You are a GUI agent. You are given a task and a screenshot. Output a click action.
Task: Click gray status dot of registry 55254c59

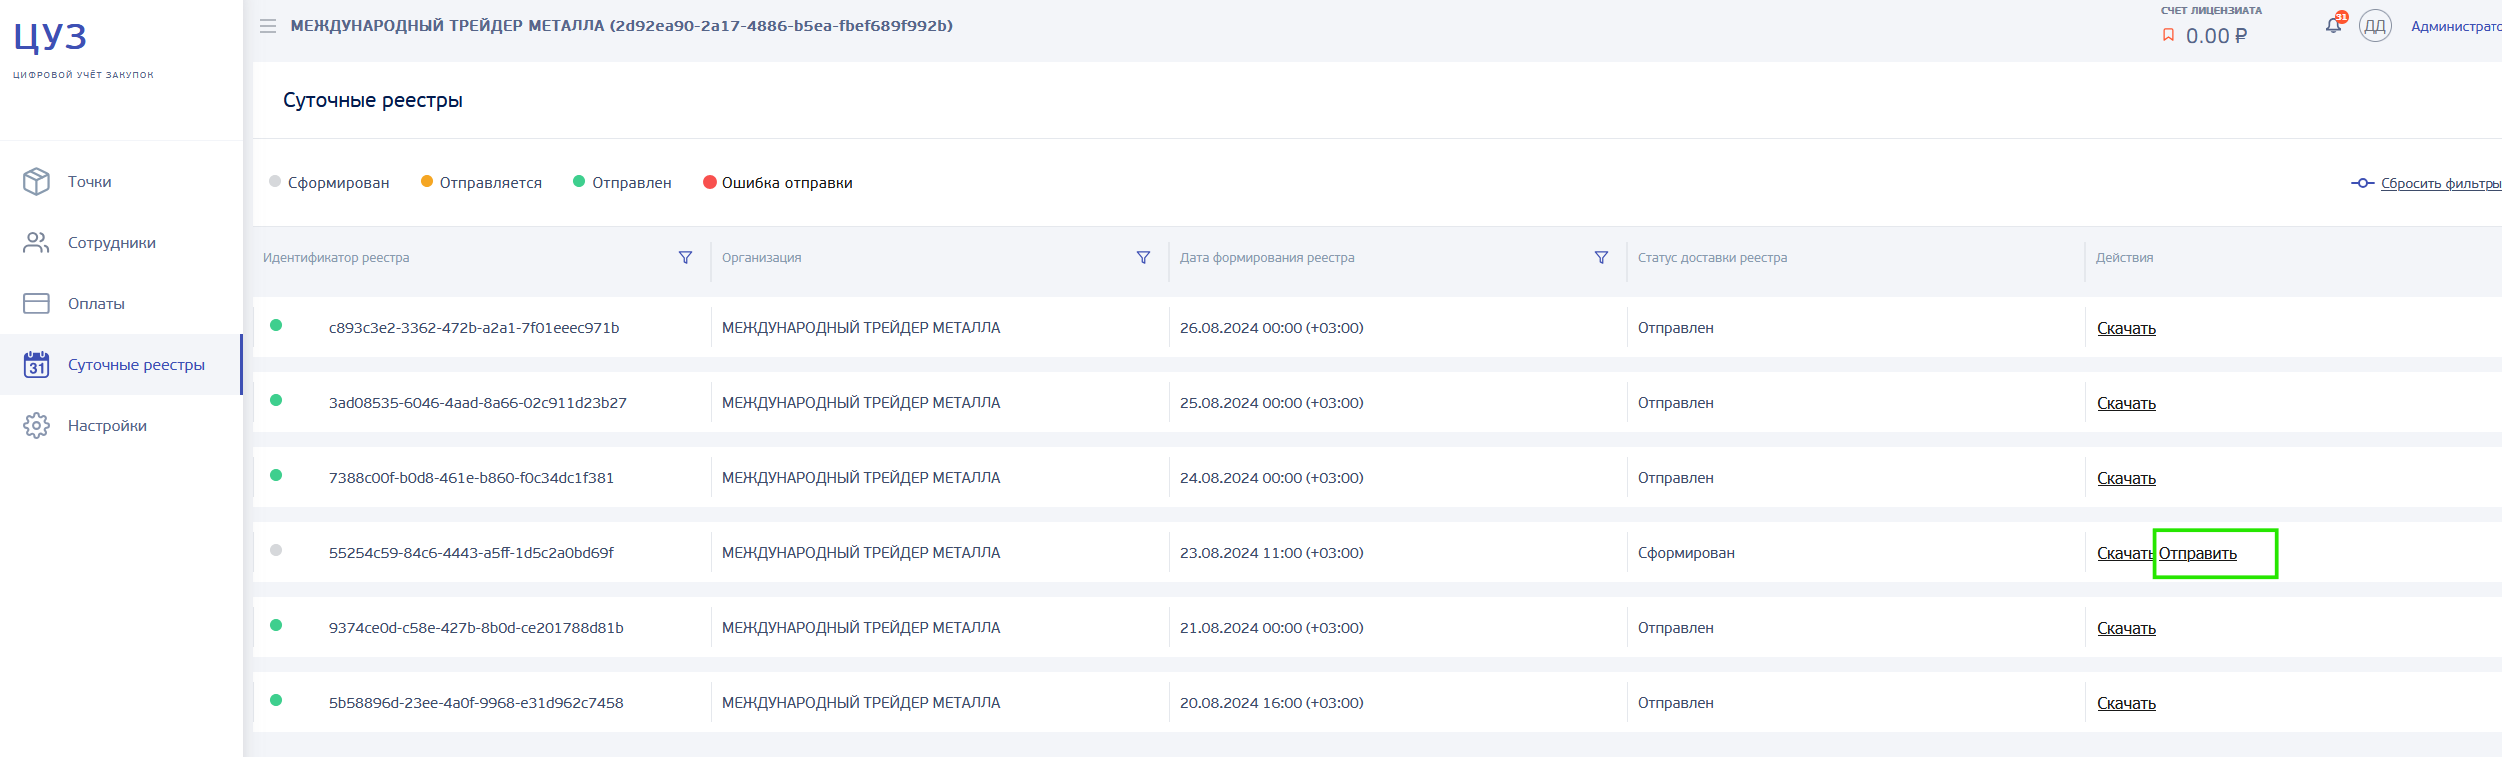coord(276,550)
